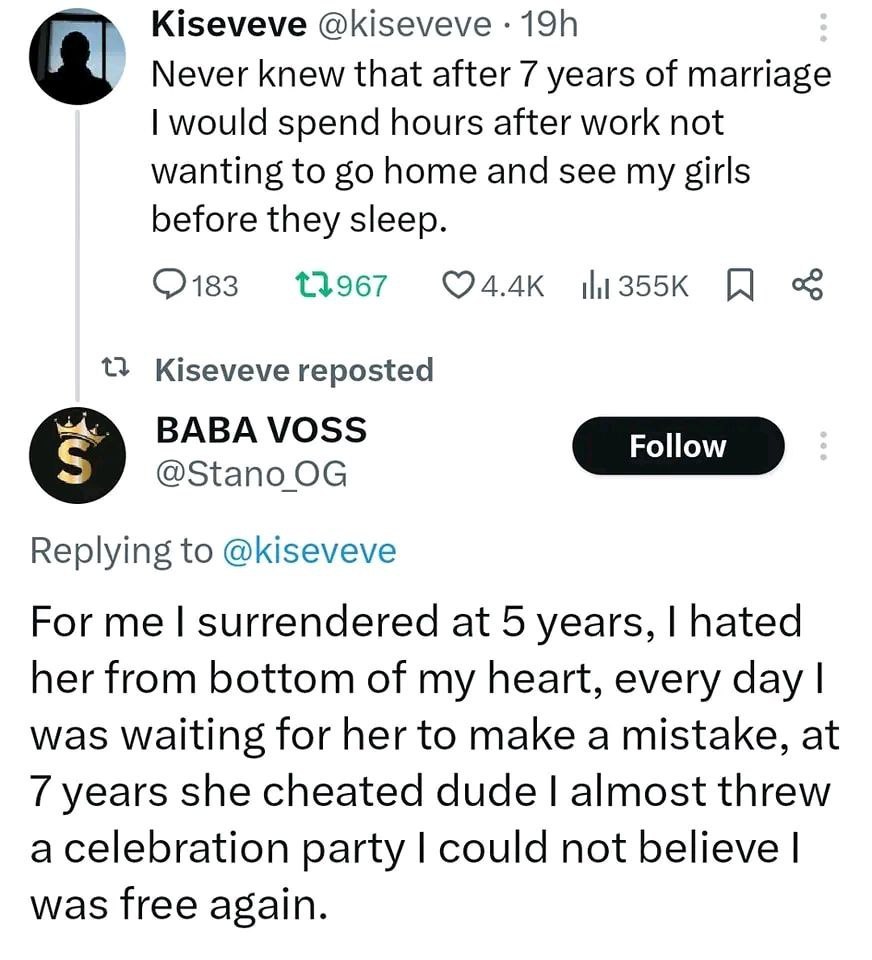This screenshot has height=960, width=872.
Task: Open the @Stano_OG handle
Action: click(x=251, y=473)
